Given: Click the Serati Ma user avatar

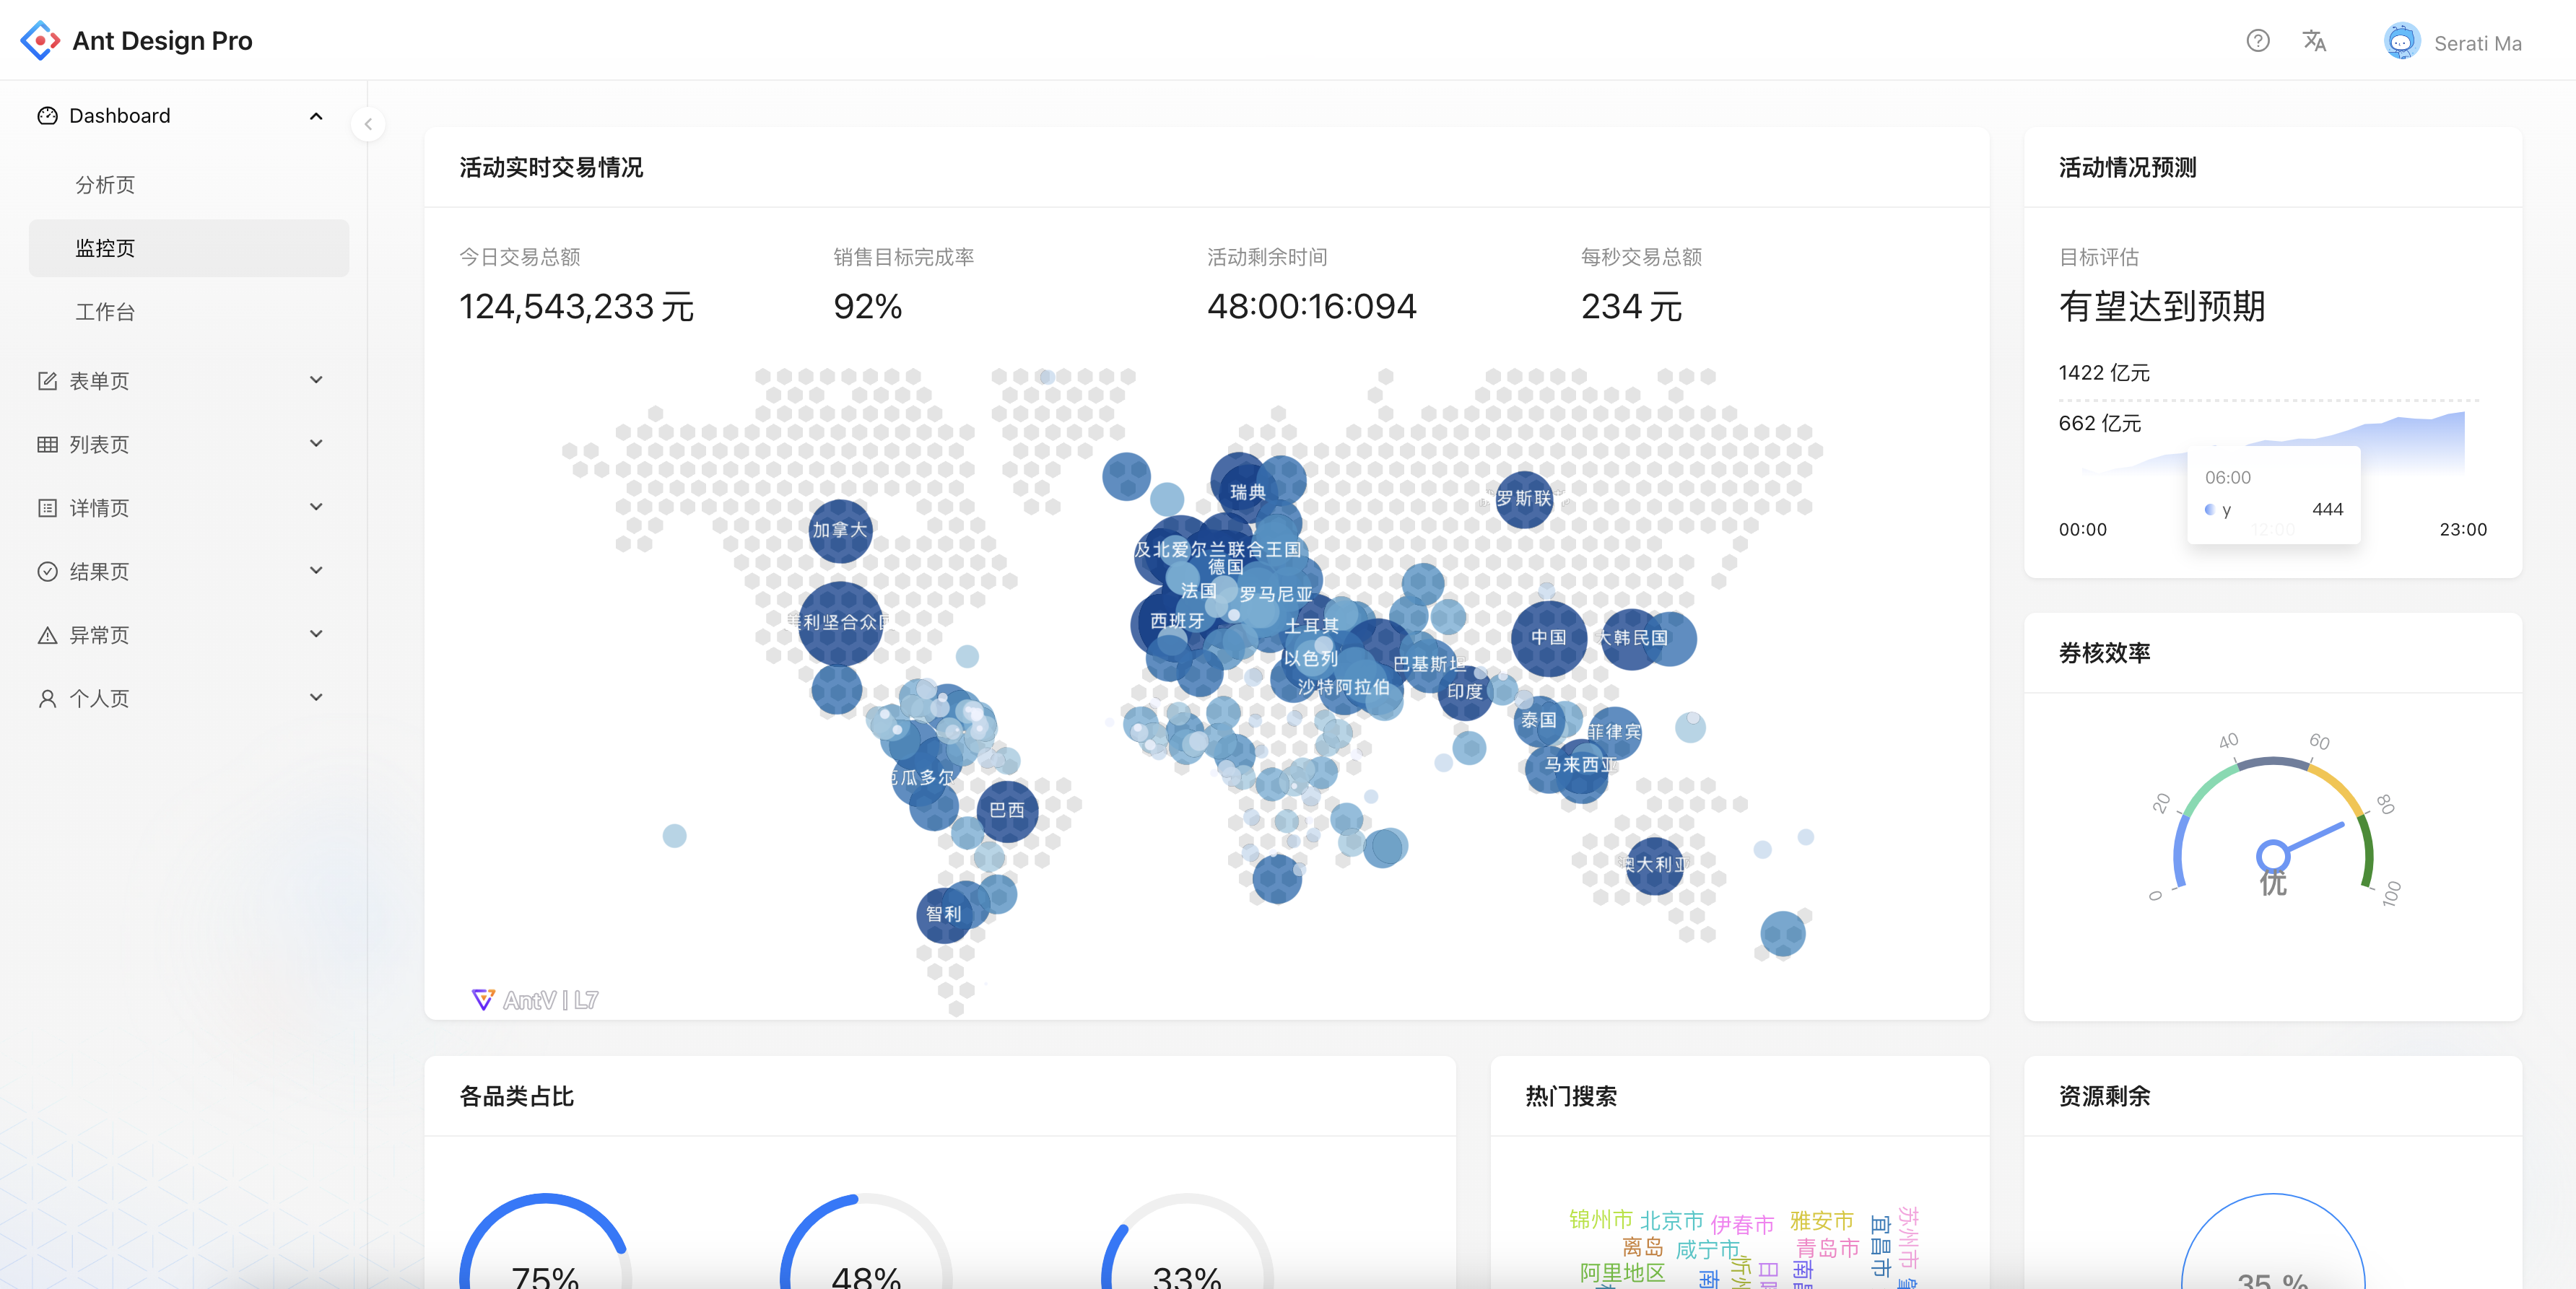Looking at the screenshot, I should 2401,41.
